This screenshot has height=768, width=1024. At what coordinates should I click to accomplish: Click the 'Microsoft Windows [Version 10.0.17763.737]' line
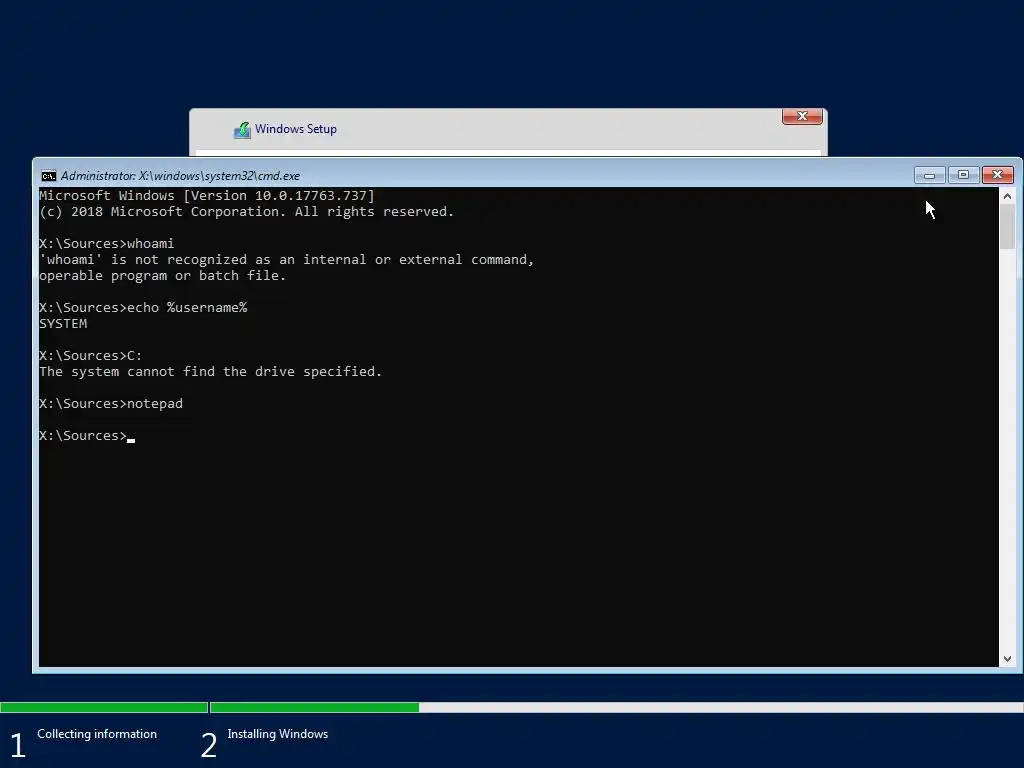207,195
